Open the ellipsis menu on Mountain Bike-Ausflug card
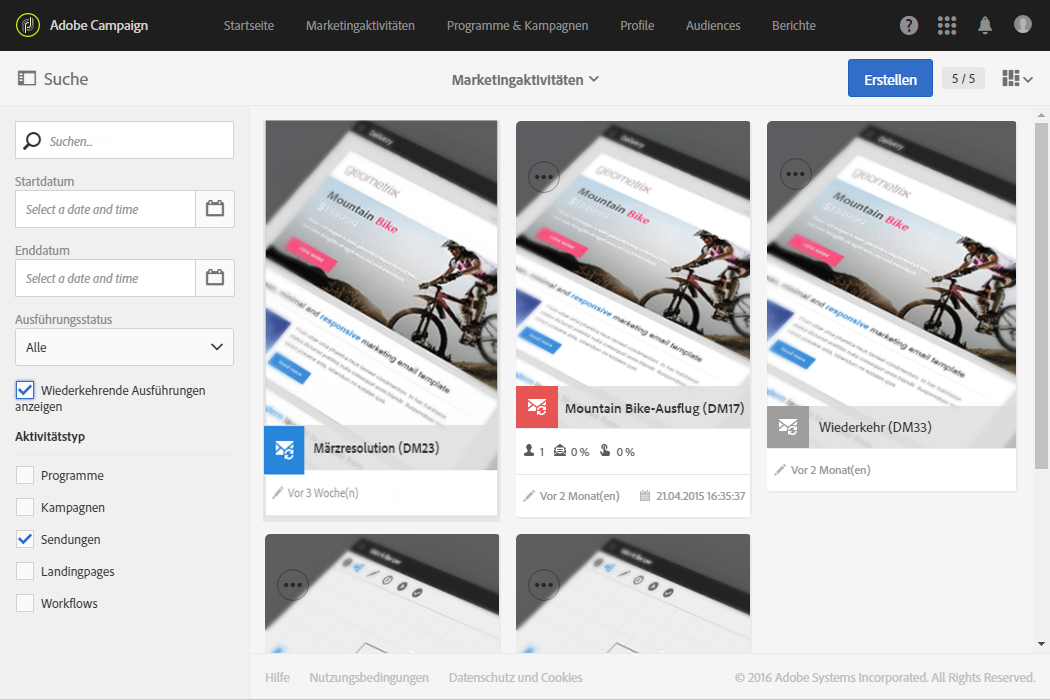Screen dimensions: 1050x700 tap(544, 177)
